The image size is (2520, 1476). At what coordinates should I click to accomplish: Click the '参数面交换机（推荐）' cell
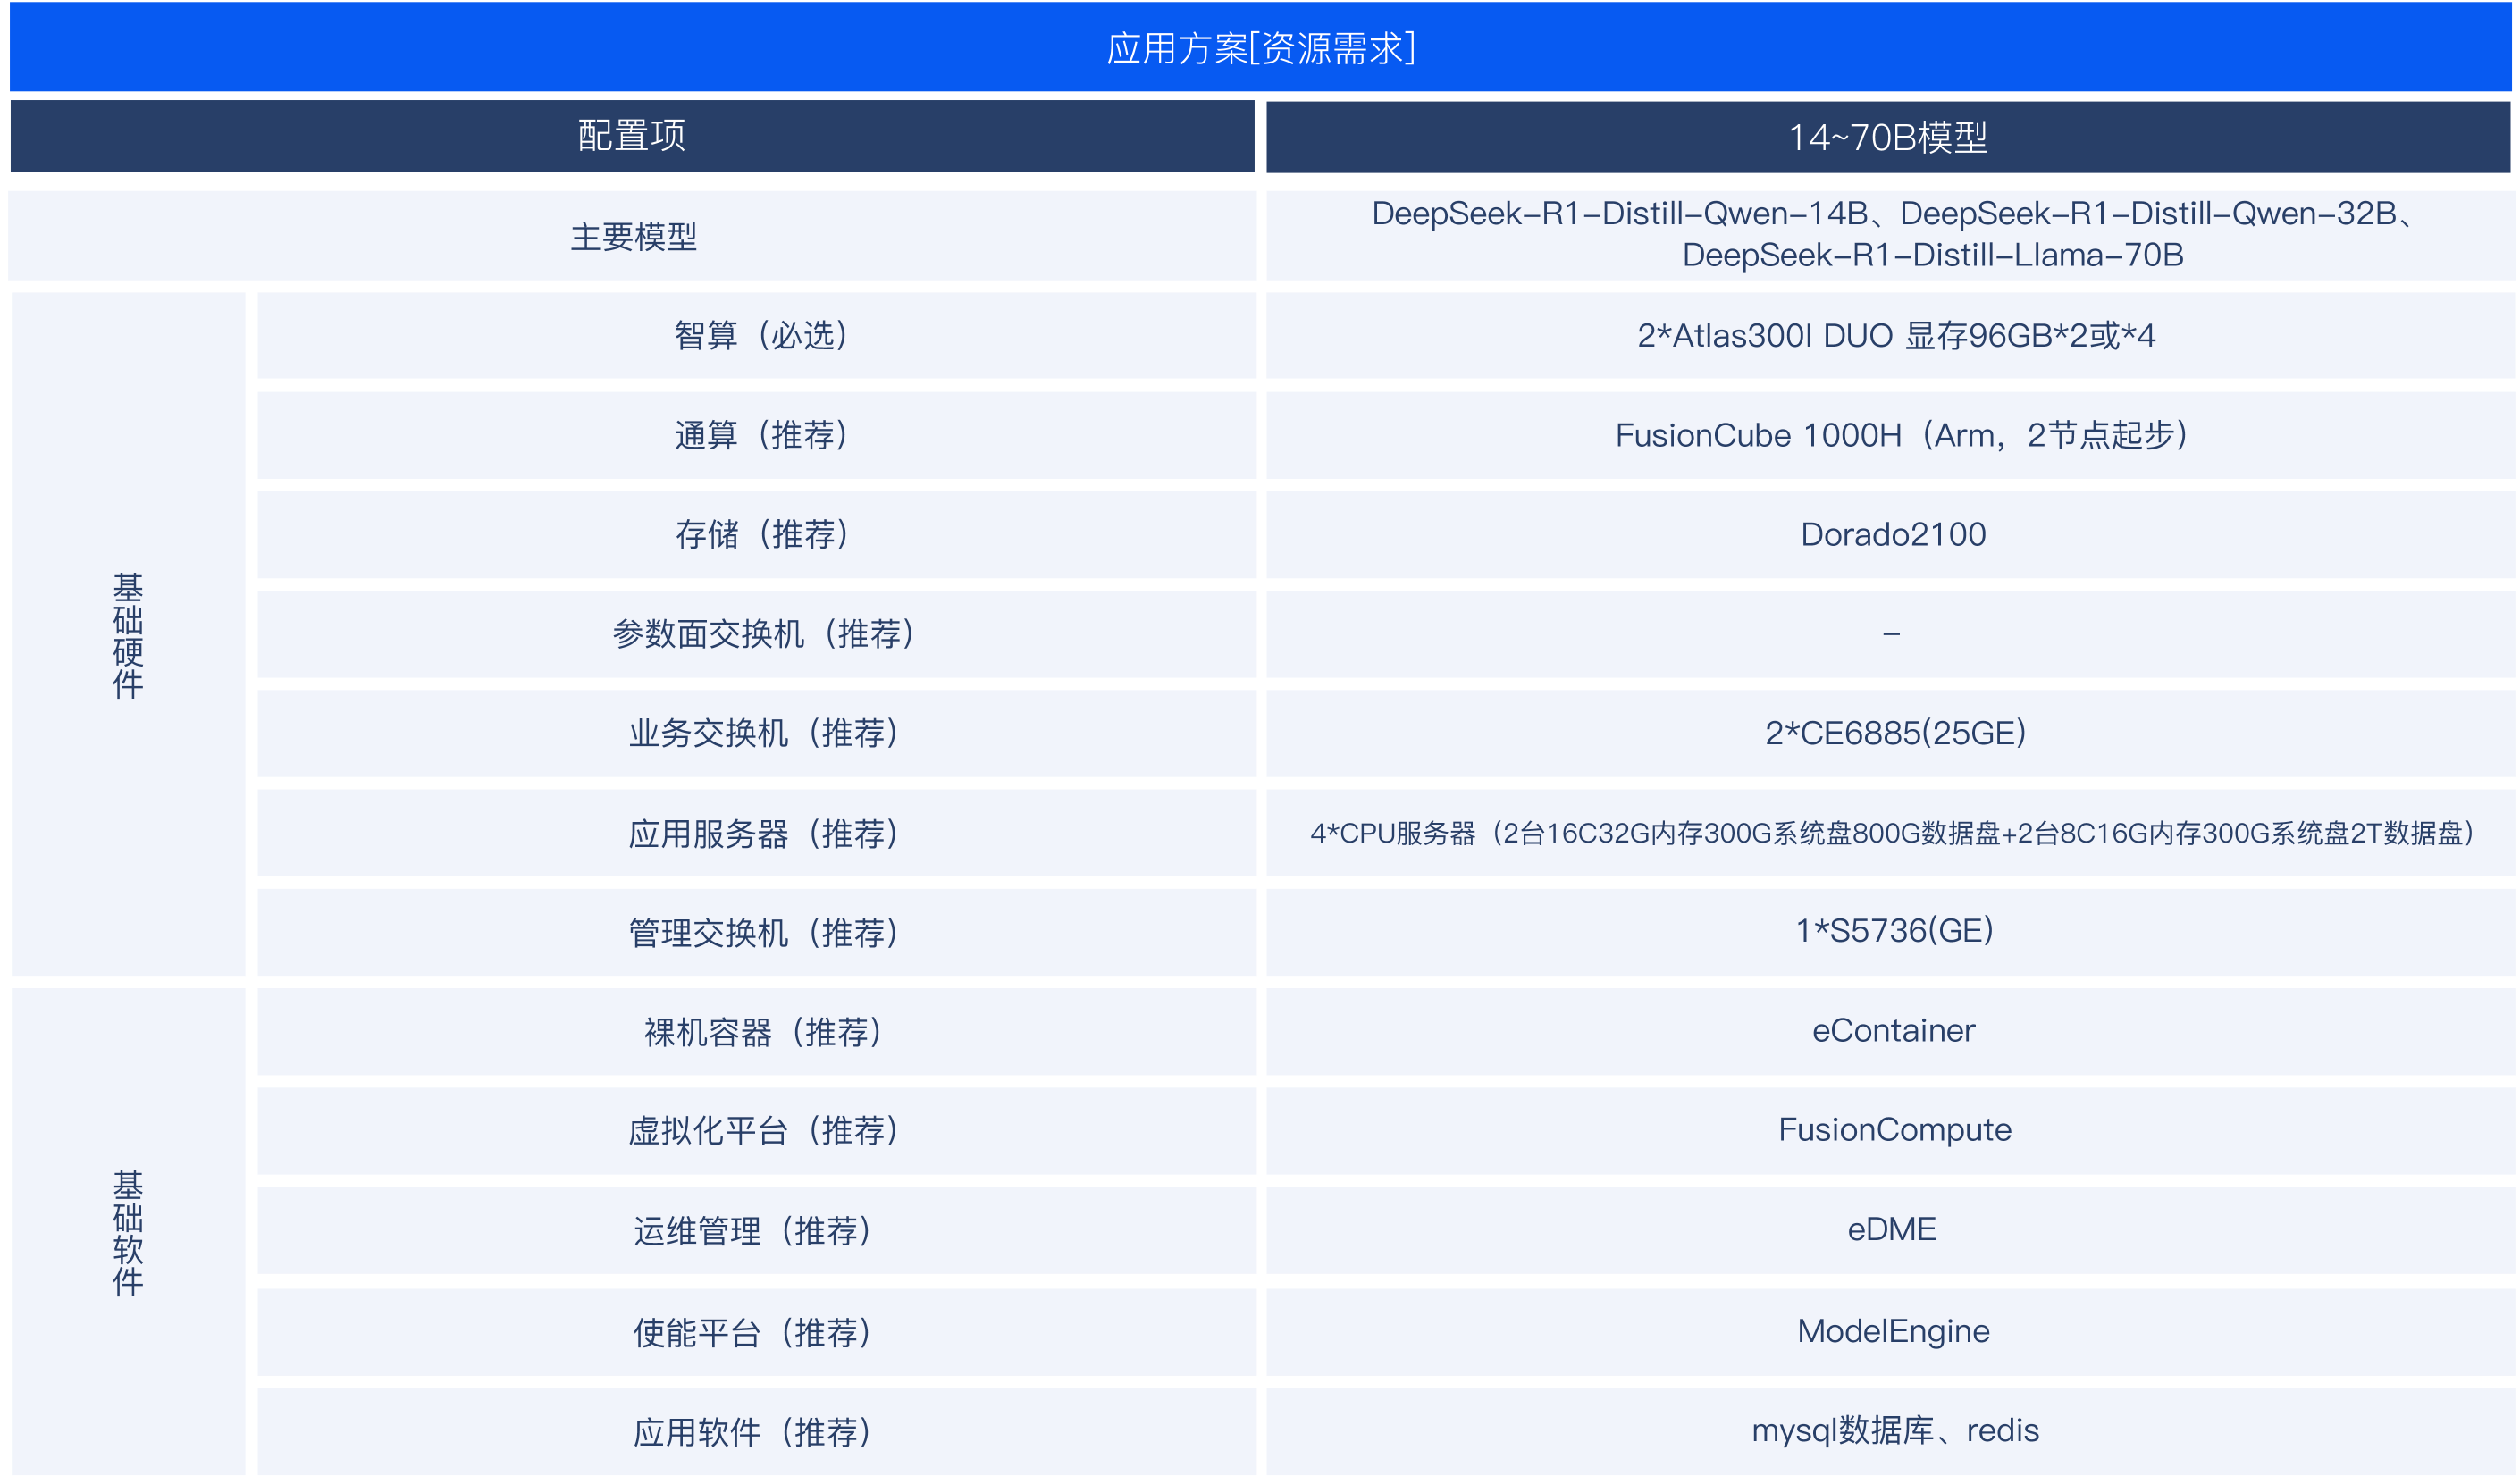757,634
